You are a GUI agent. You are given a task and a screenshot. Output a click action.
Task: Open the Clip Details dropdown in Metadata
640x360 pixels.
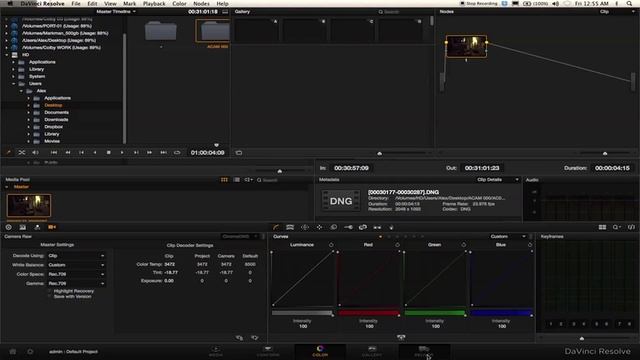[498, 180]
